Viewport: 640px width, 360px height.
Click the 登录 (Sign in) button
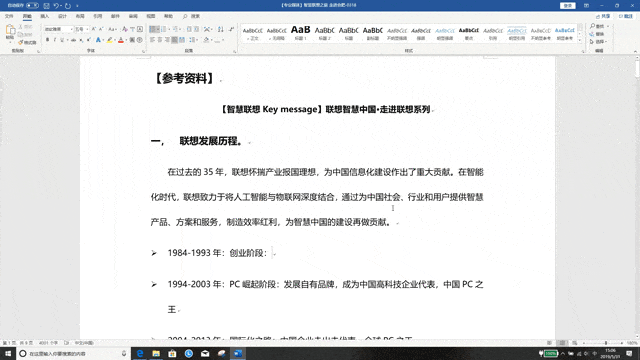tap(568, 6)
